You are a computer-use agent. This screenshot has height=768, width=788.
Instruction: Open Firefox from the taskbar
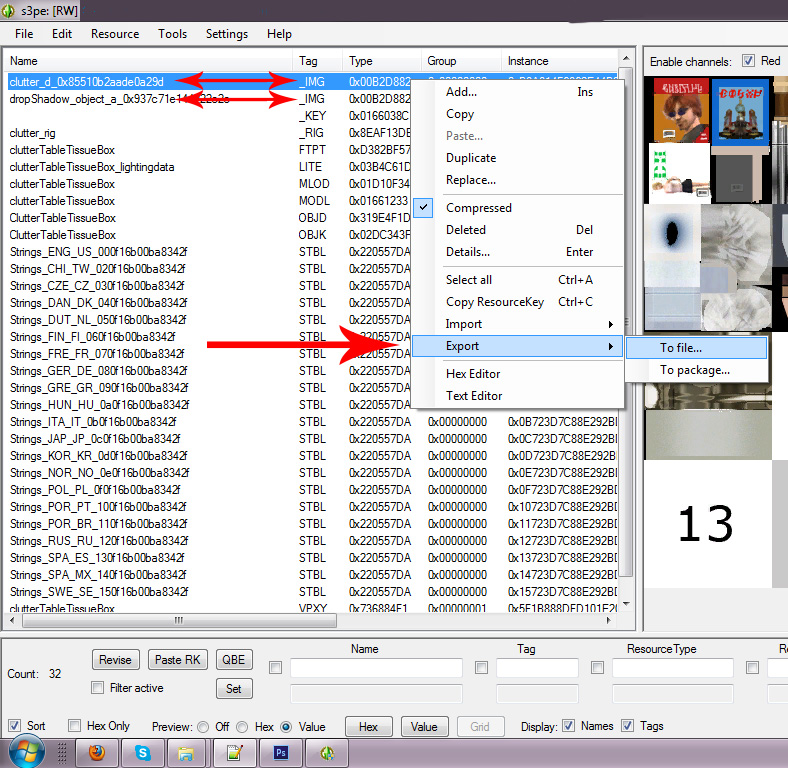[97, 753]
